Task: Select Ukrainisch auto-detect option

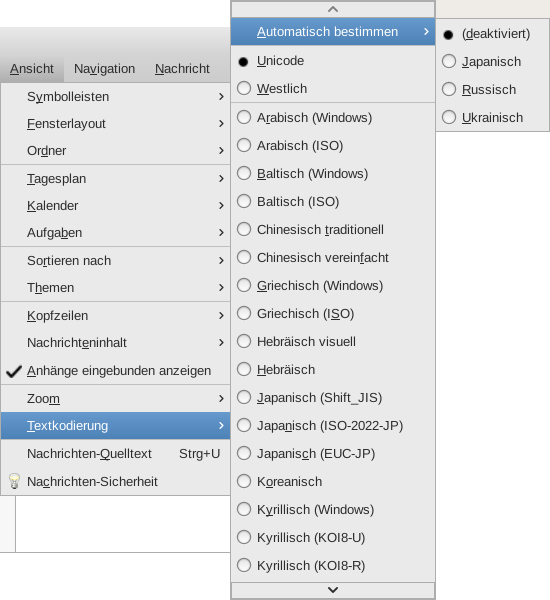Action: [493, 117]
